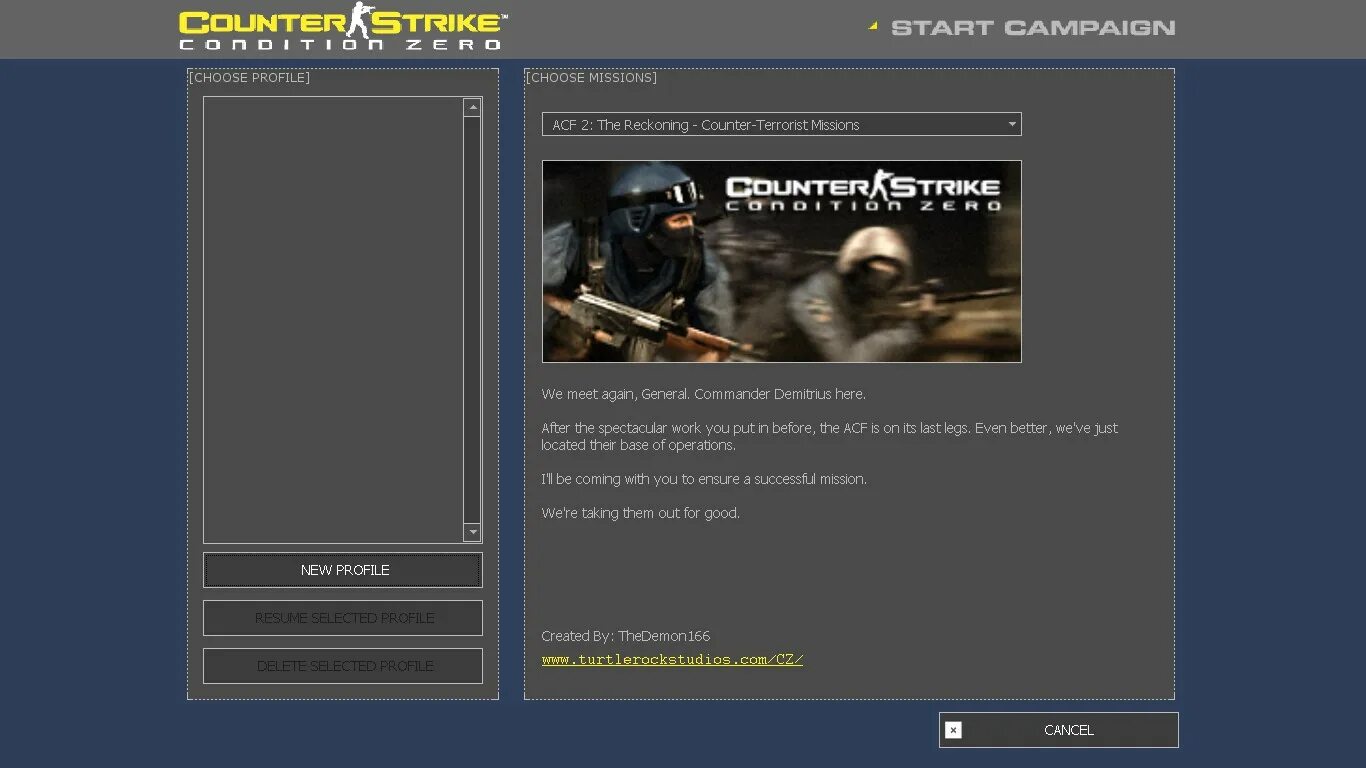This screenshot has height=768, width=1366.
Task: Create a New Profile
Action: click(343, 570)
